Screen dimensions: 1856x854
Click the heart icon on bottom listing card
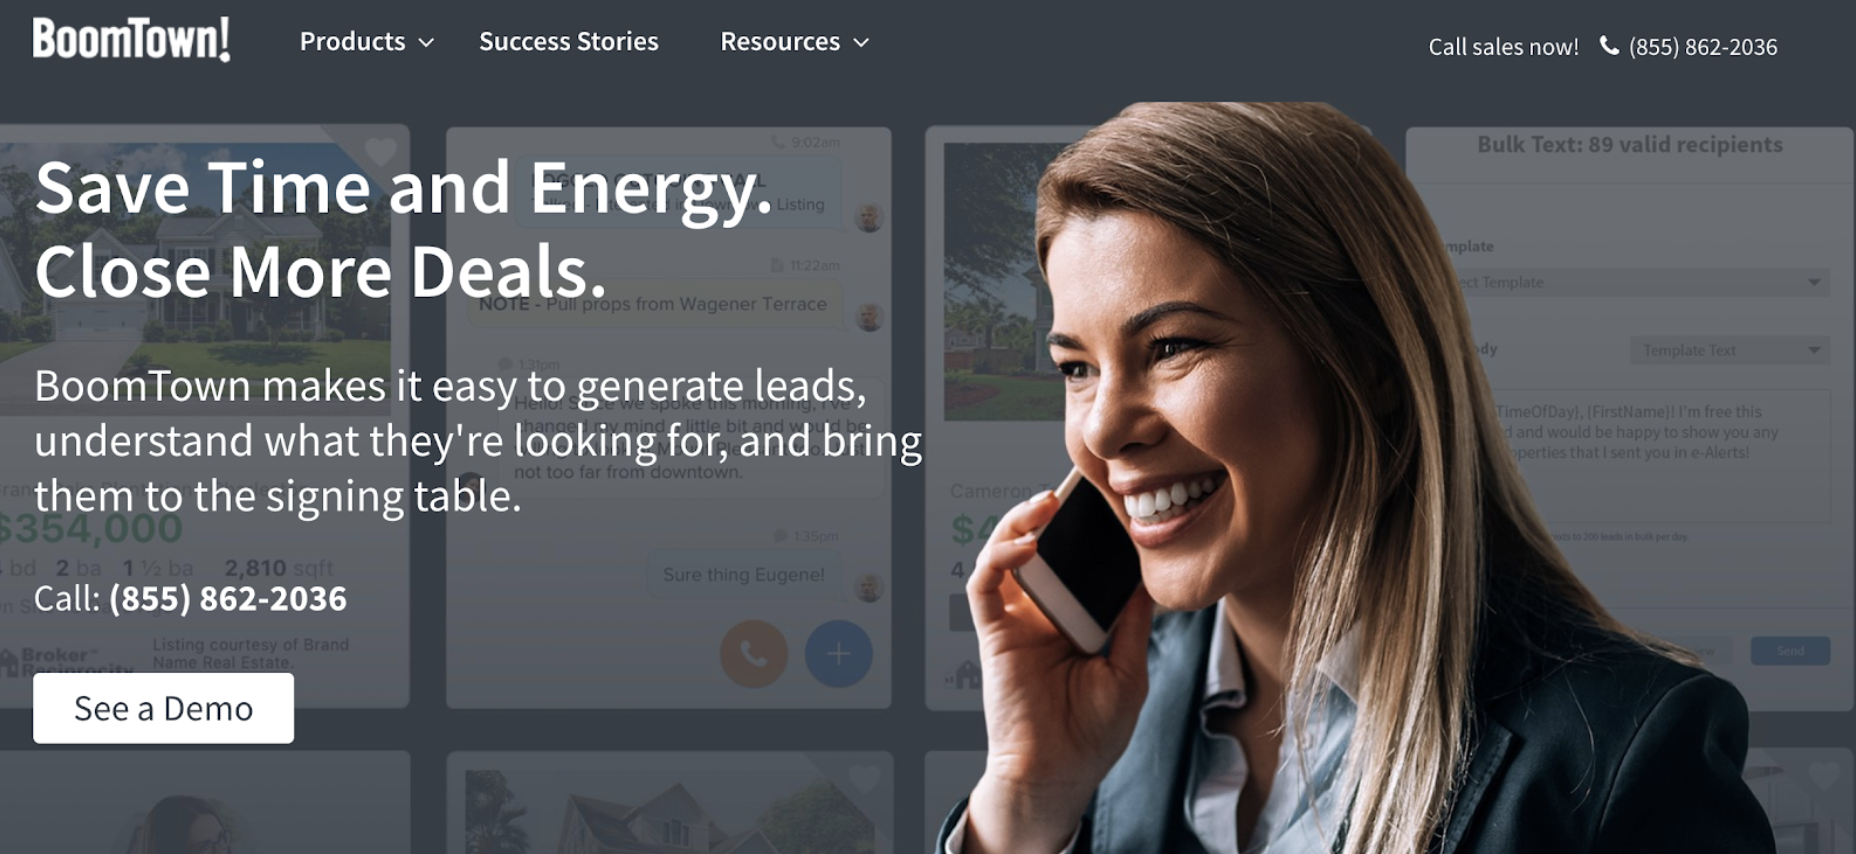pyautogui.click(x=864, y=779)
